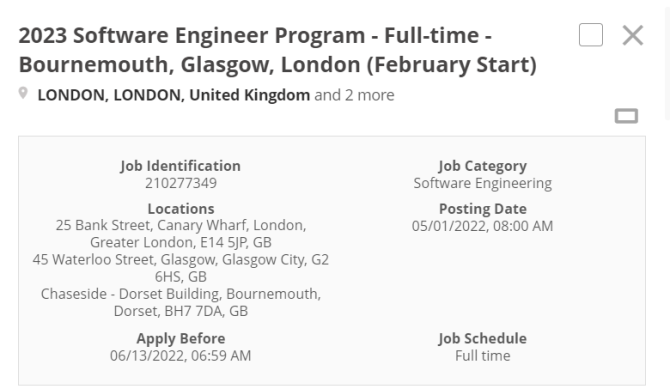Screen dimensions: 670x389
Task: Click the Job Identification label
Action: tap(181, 166)
